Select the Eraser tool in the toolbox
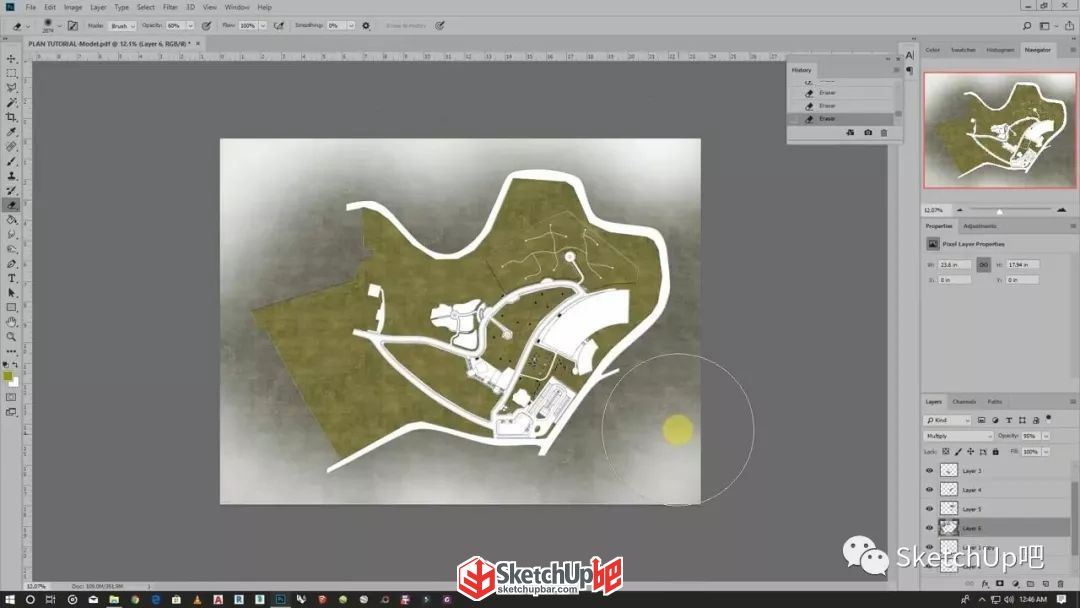The height and width of the screenshot is (608, 1080). click(x=11, y=205)
